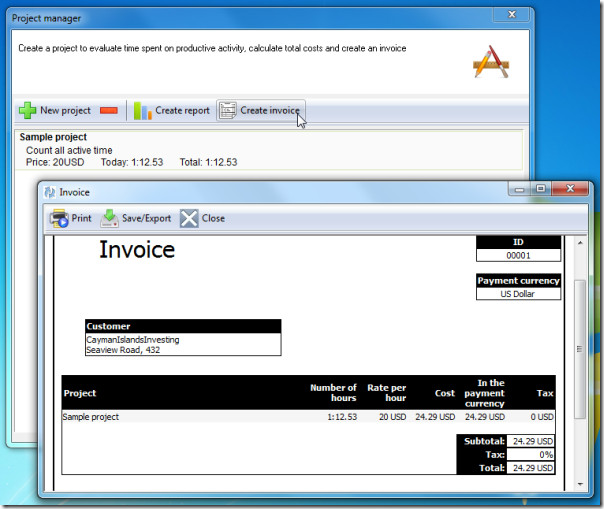This screenshot has width=604, height=509.
Task: Click the Tax column header
Action: tap(545, 393)
